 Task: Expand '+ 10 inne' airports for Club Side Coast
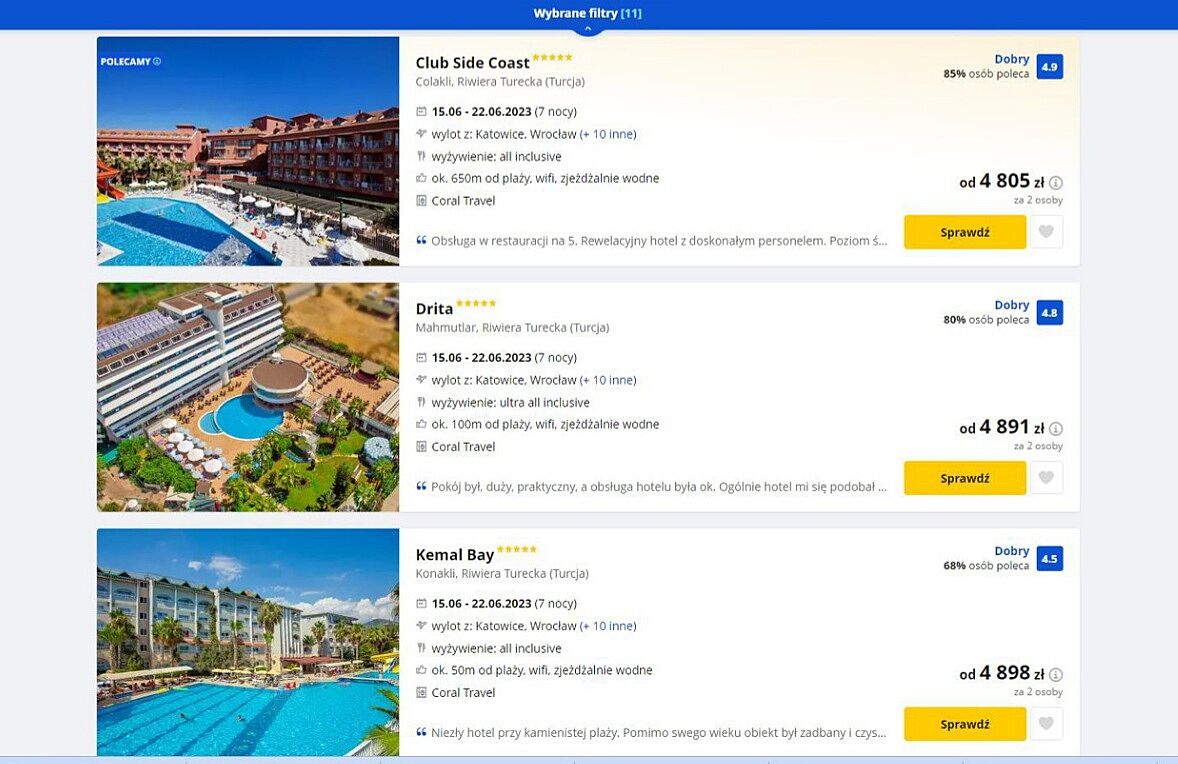coord(608,134)
